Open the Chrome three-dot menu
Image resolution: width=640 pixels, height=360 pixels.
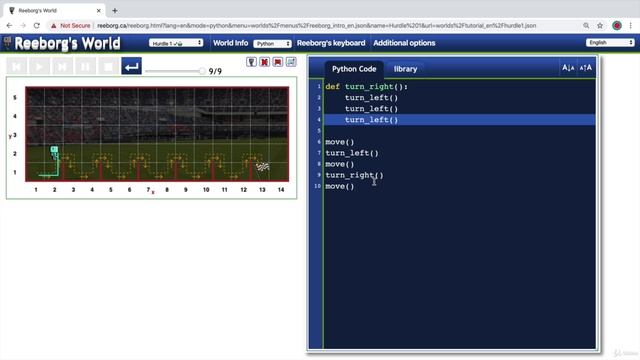tap(631, 26)
